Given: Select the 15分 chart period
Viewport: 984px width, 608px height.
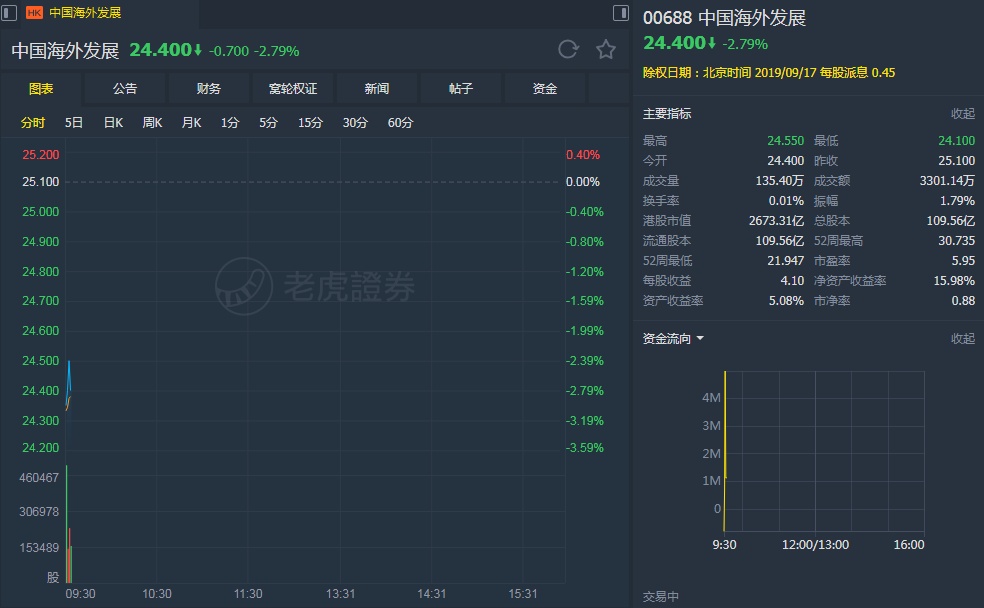Looking at the screenshot, I should [x=310, y=122].
